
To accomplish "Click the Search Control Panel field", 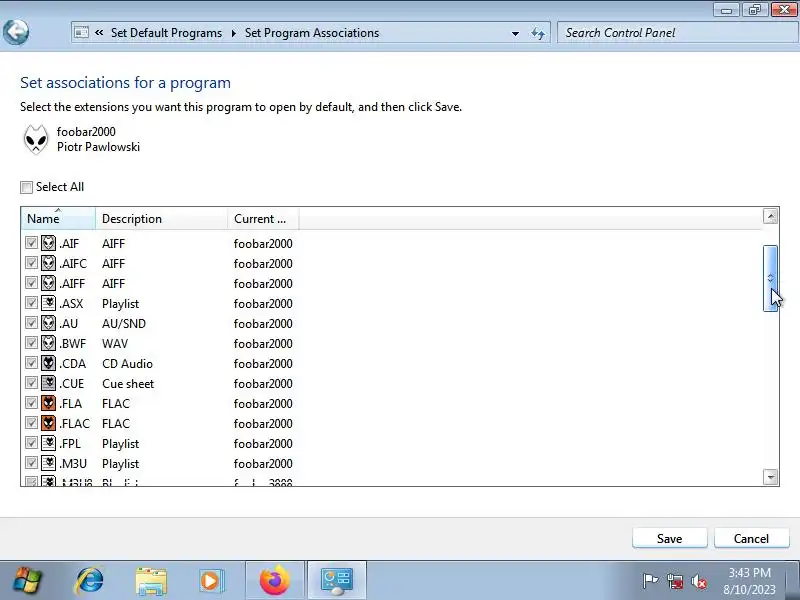I will pyautogui.click(x=678, y=33).
